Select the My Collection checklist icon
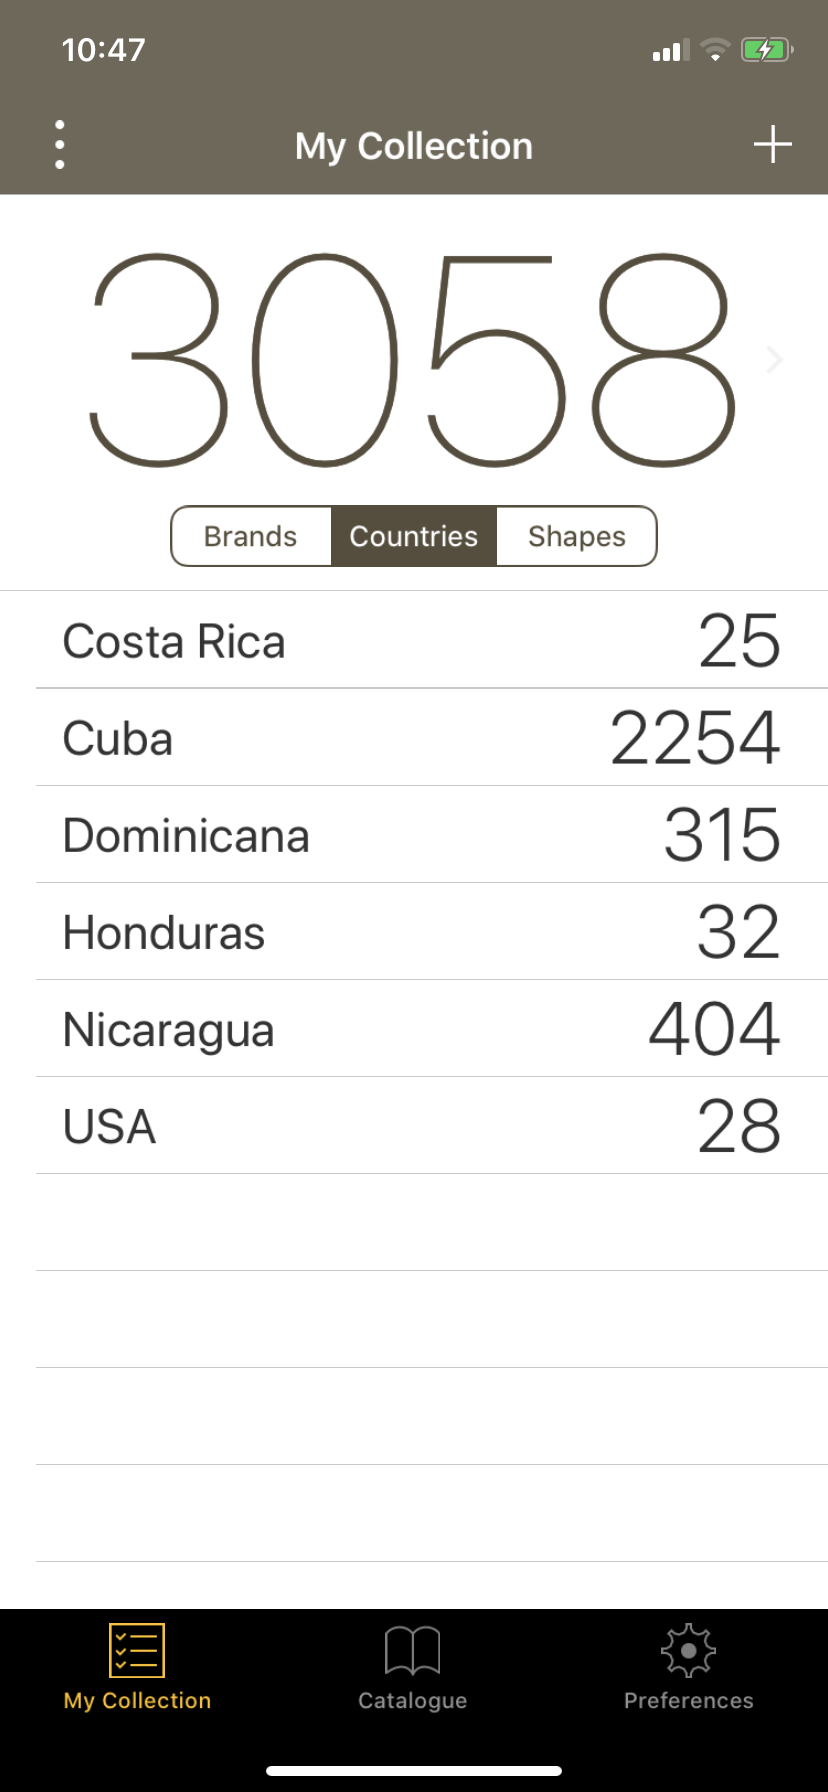 137,1650
